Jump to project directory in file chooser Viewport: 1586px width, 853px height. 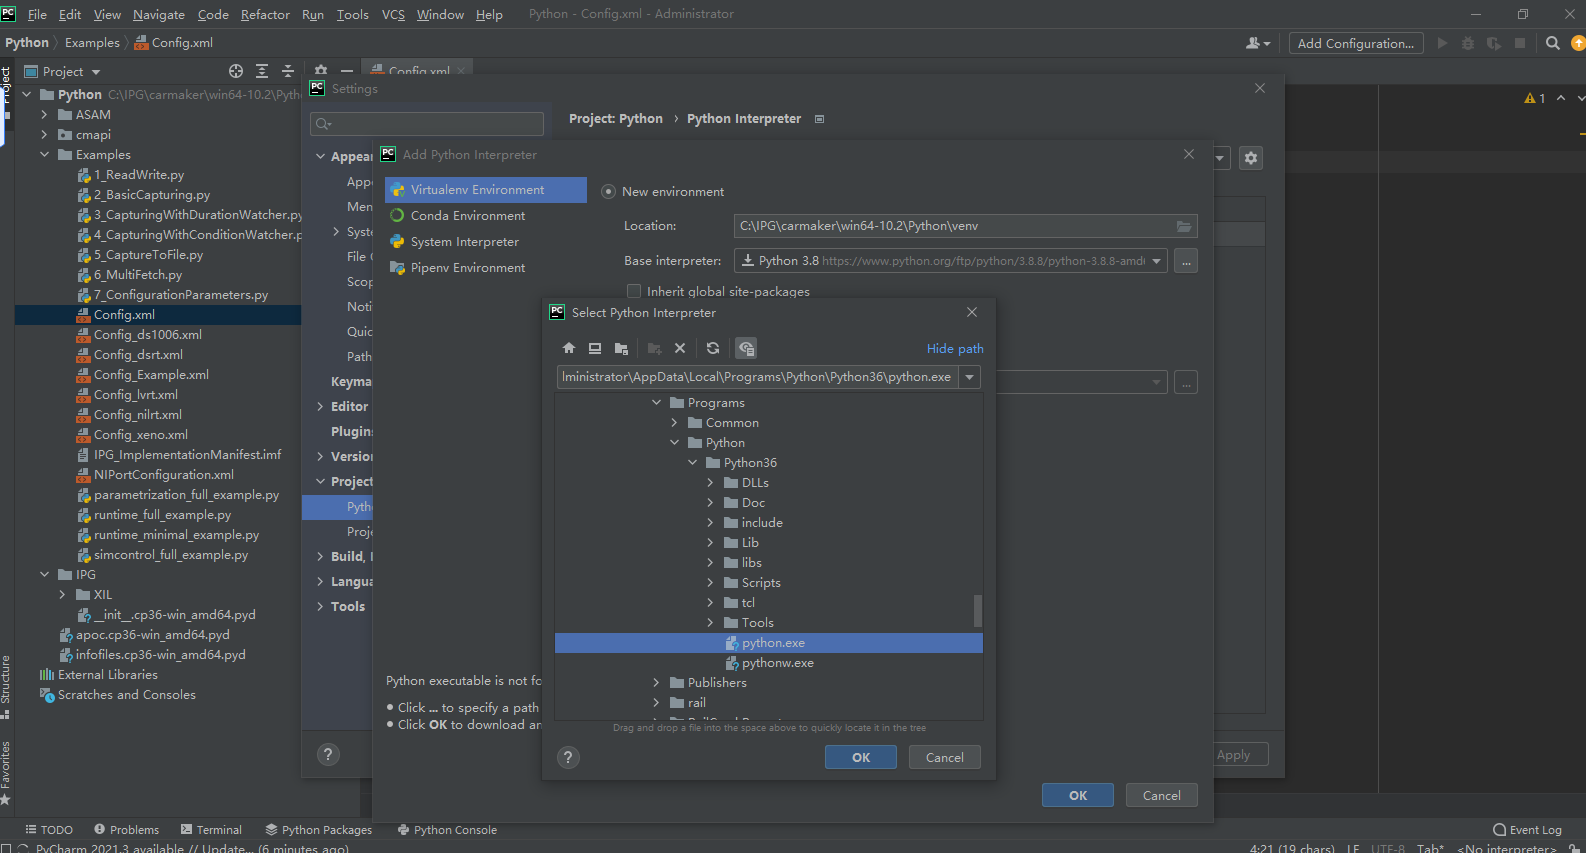(621, 348)
